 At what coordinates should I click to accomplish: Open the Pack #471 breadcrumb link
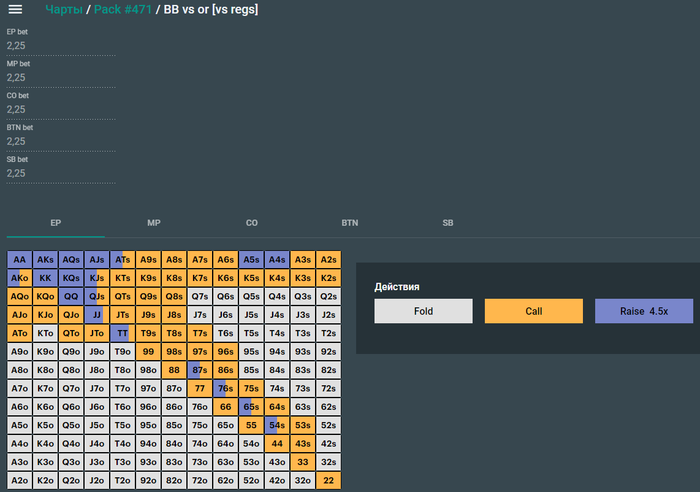coord(123,9)
